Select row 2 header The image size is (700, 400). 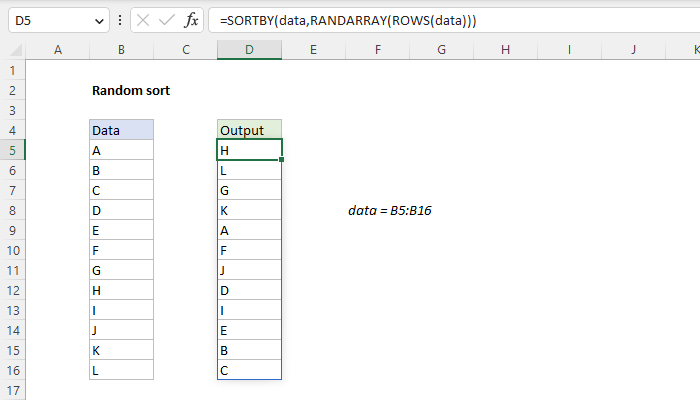coord(12,90)
